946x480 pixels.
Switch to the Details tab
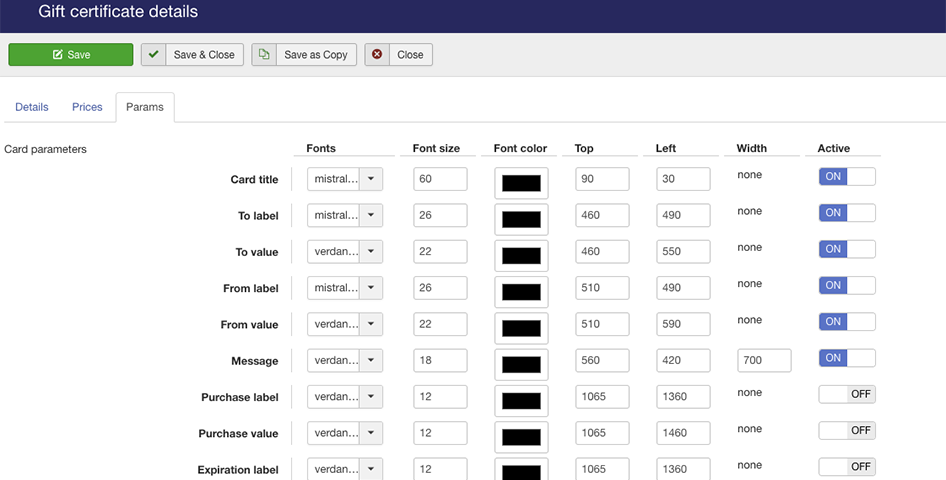(32, 107)
